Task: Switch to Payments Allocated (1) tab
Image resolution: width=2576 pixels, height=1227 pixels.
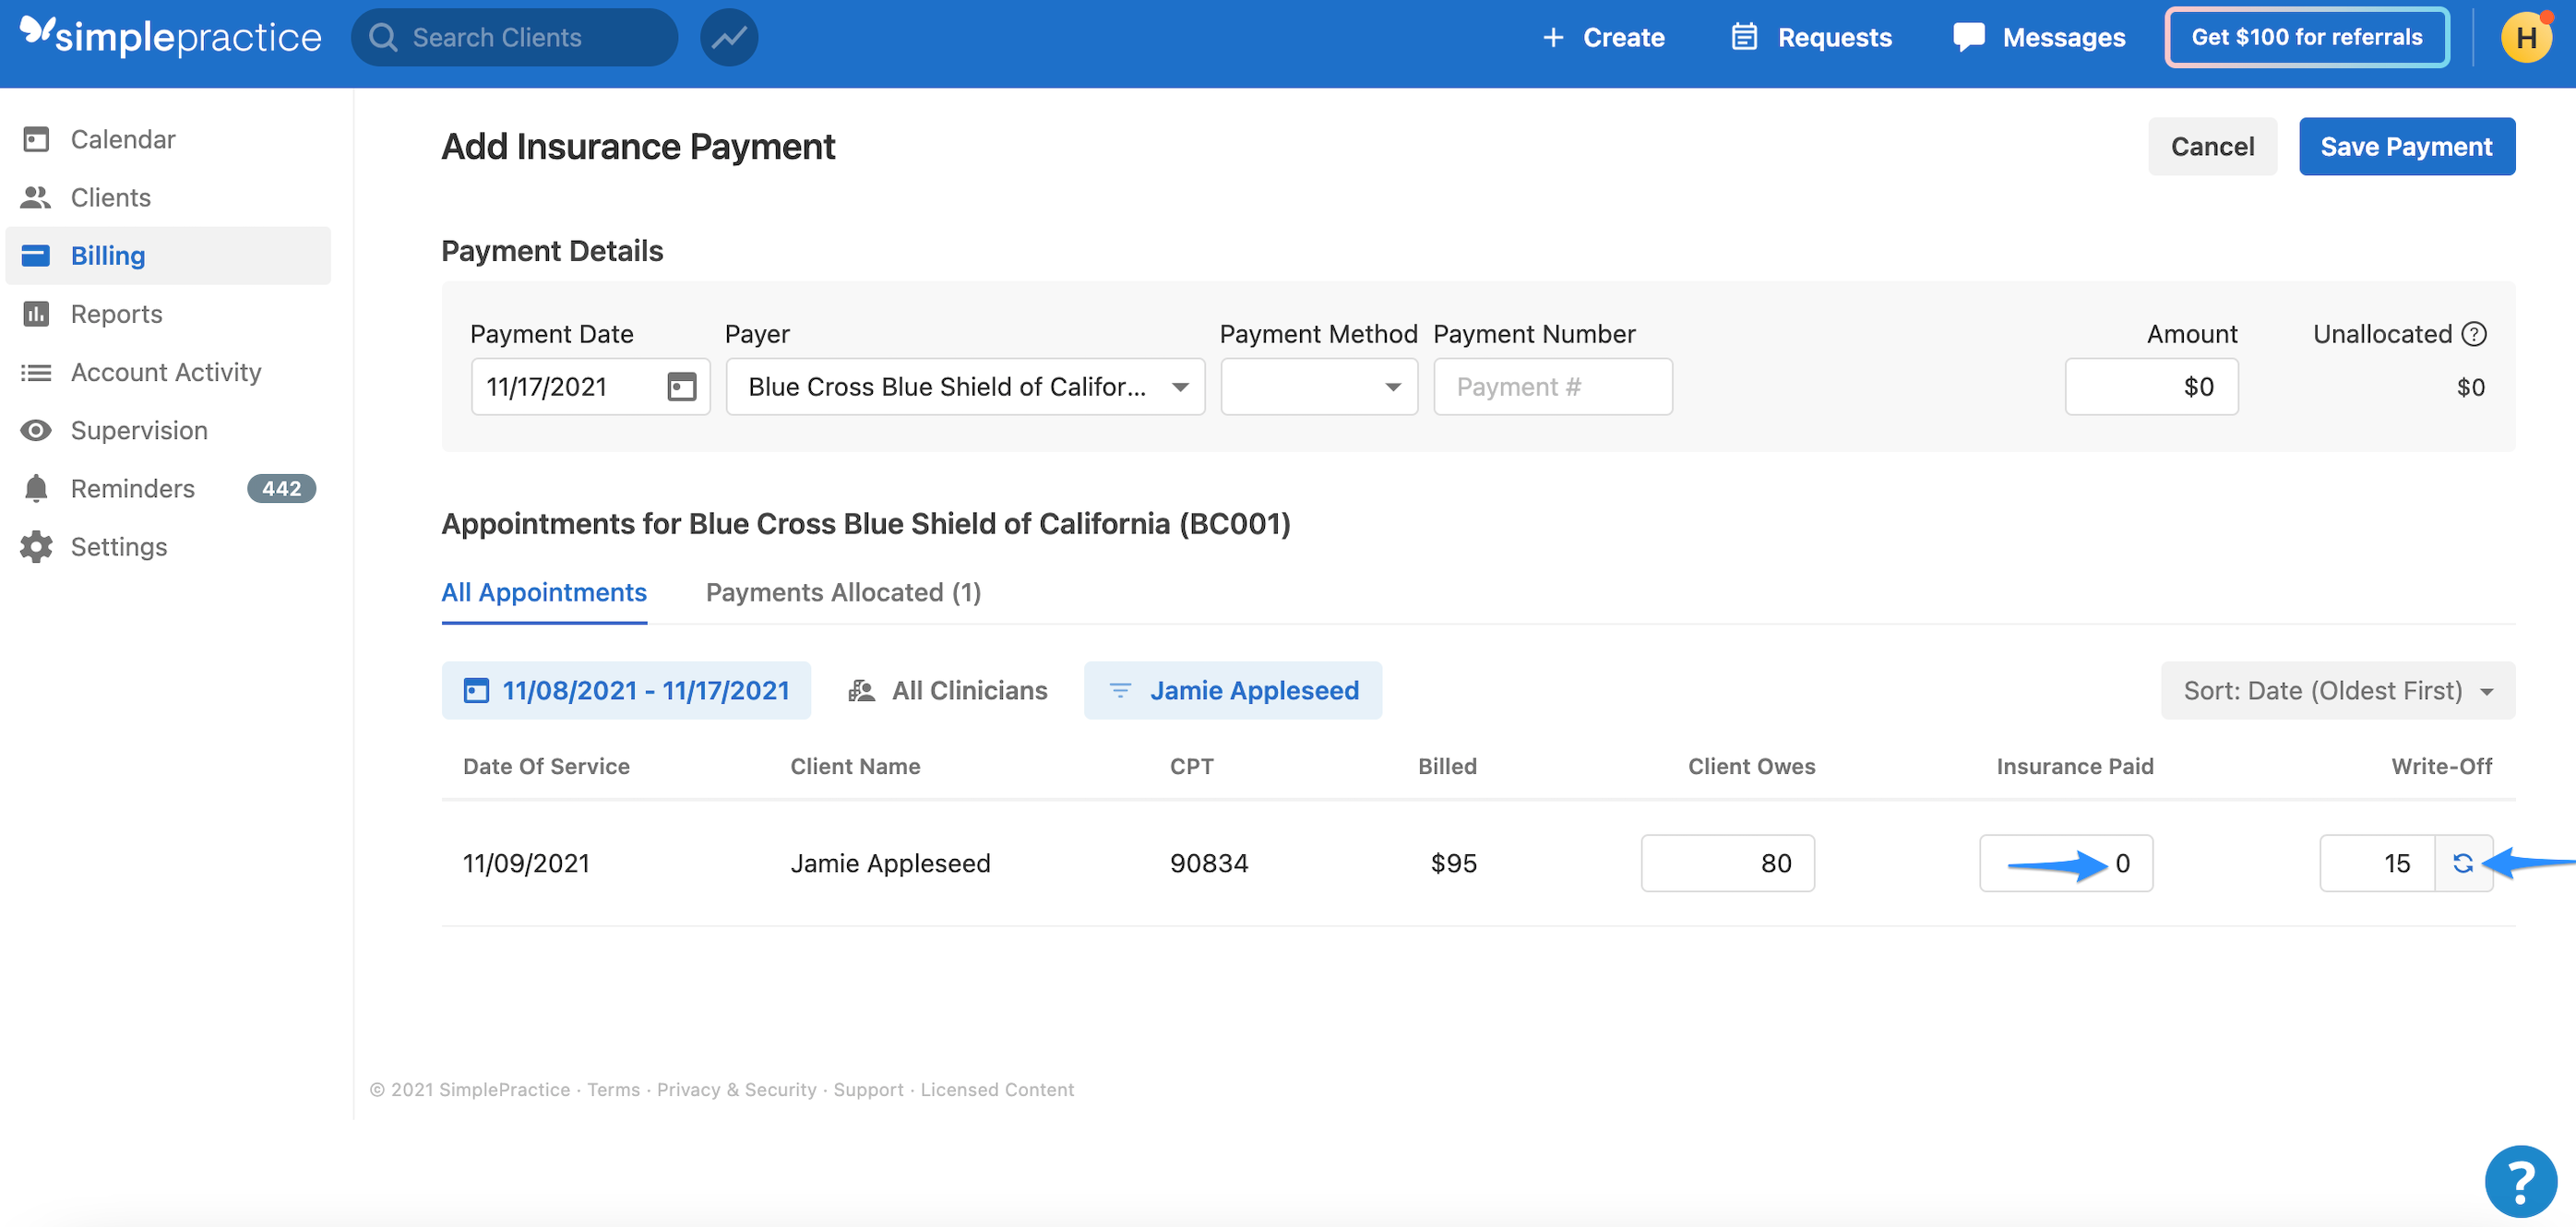Action: (843, 592)
